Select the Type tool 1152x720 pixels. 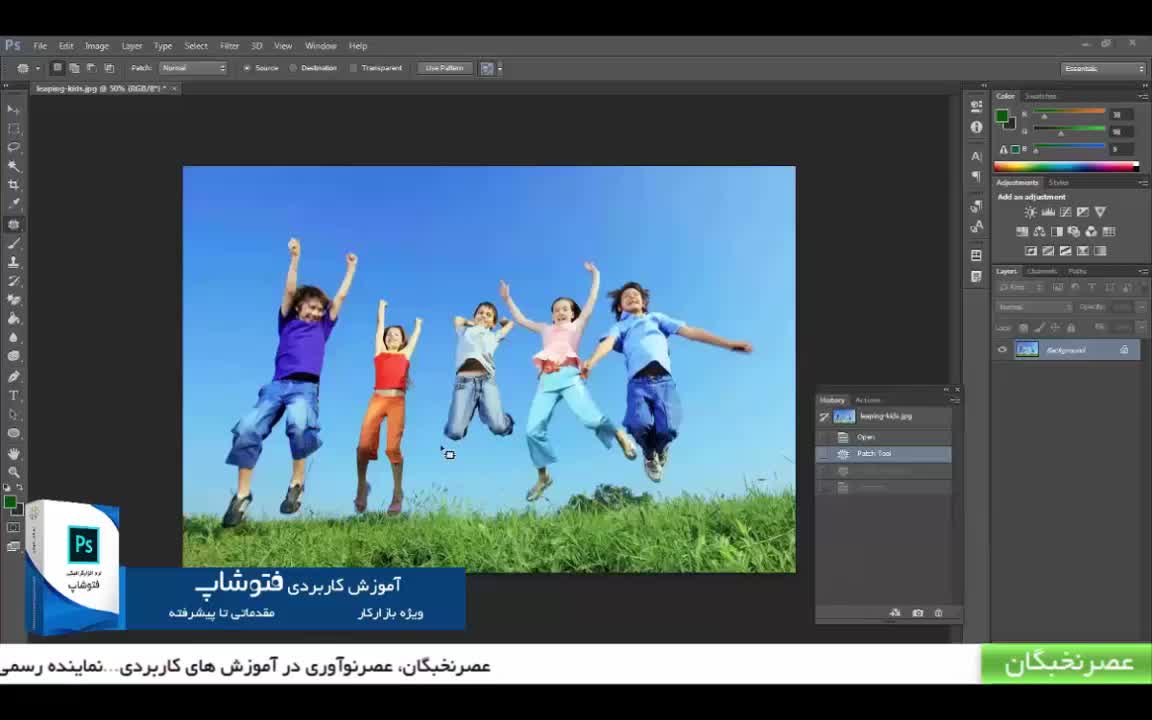pos(14,396)
